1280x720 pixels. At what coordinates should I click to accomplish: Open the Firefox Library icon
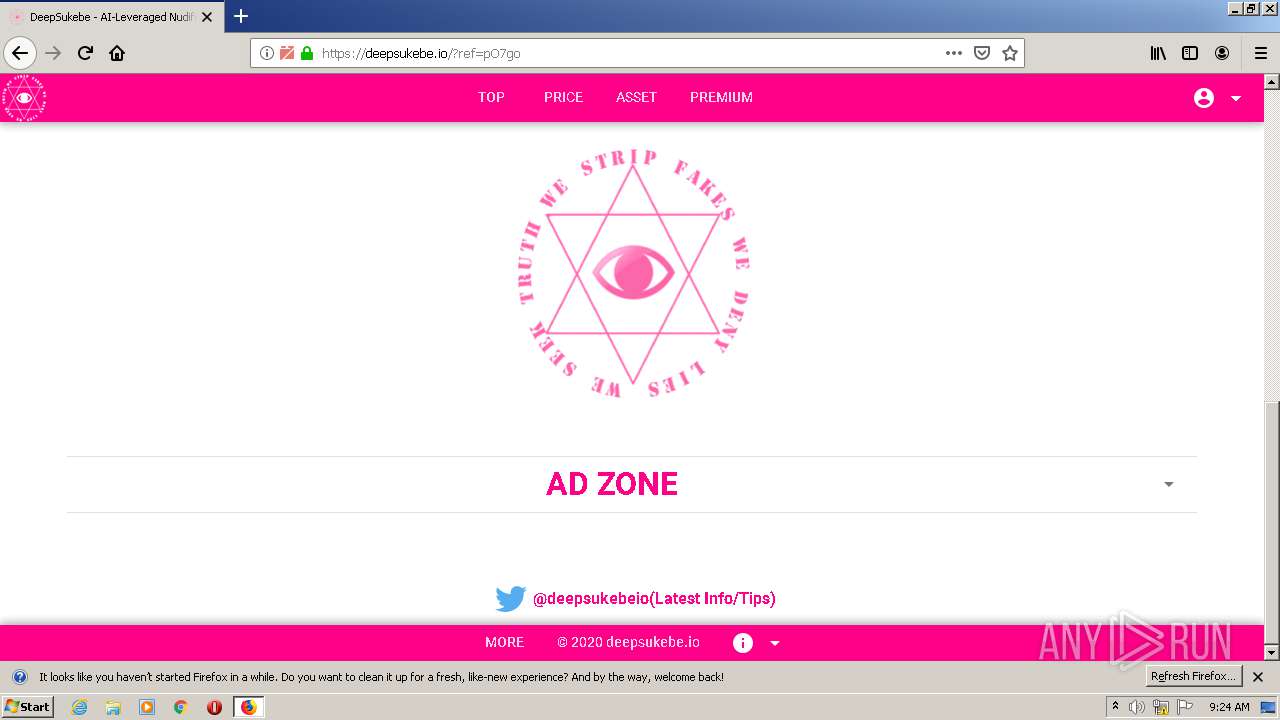tap(1158, 54)
